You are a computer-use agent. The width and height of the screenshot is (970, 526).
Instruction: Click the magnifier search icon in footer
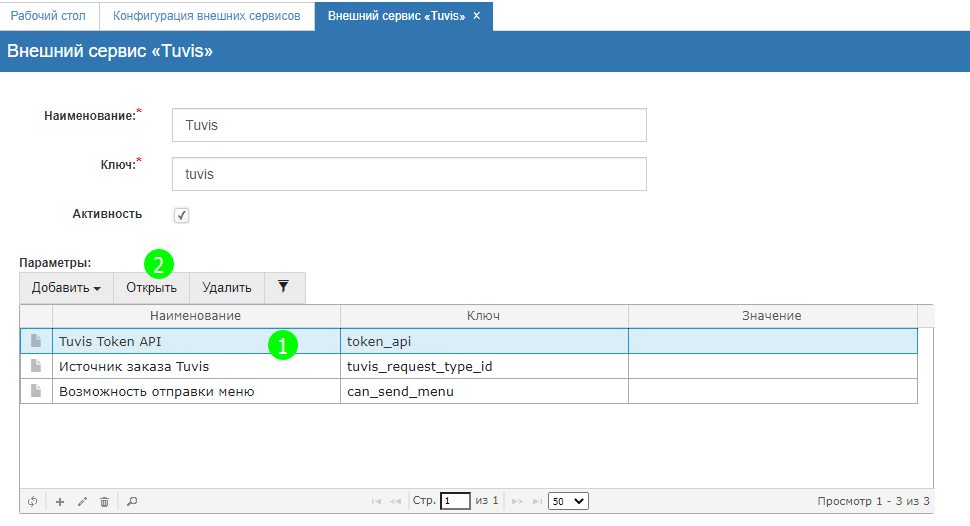[132, 501]
